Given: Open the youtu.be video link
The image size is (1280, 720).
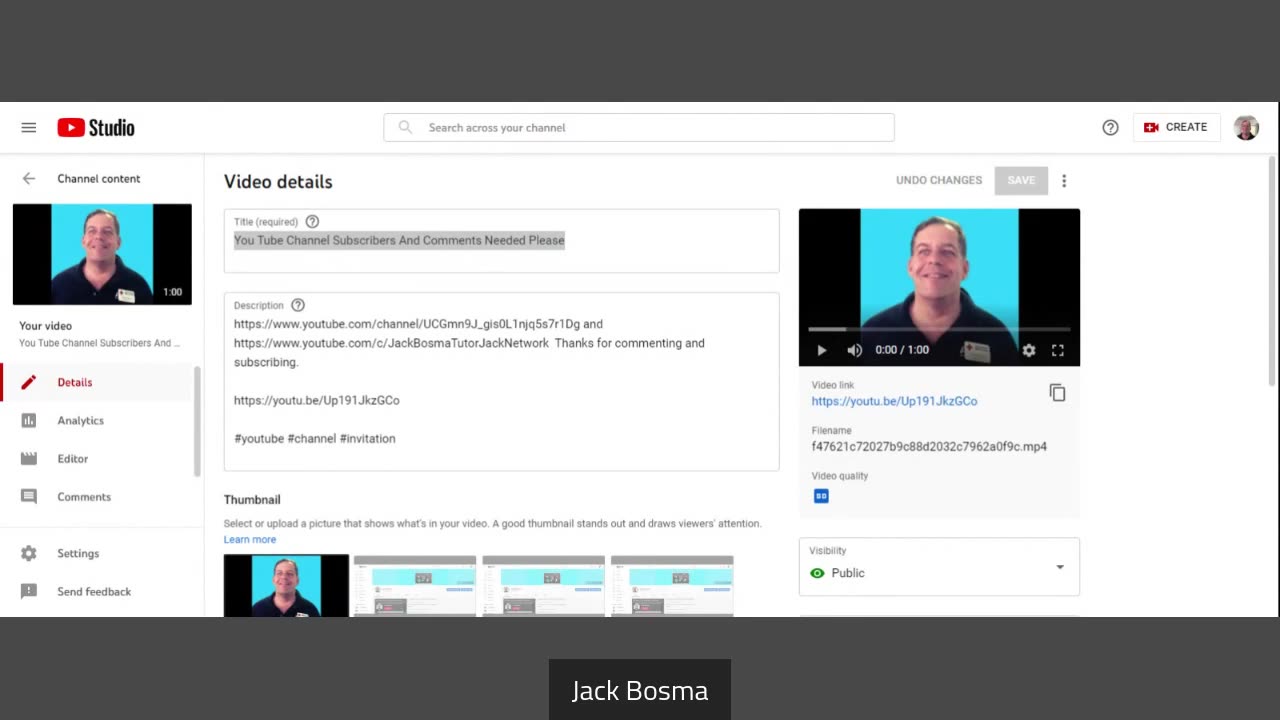Looking at the screenshot, I should click(x=894, y=401).
